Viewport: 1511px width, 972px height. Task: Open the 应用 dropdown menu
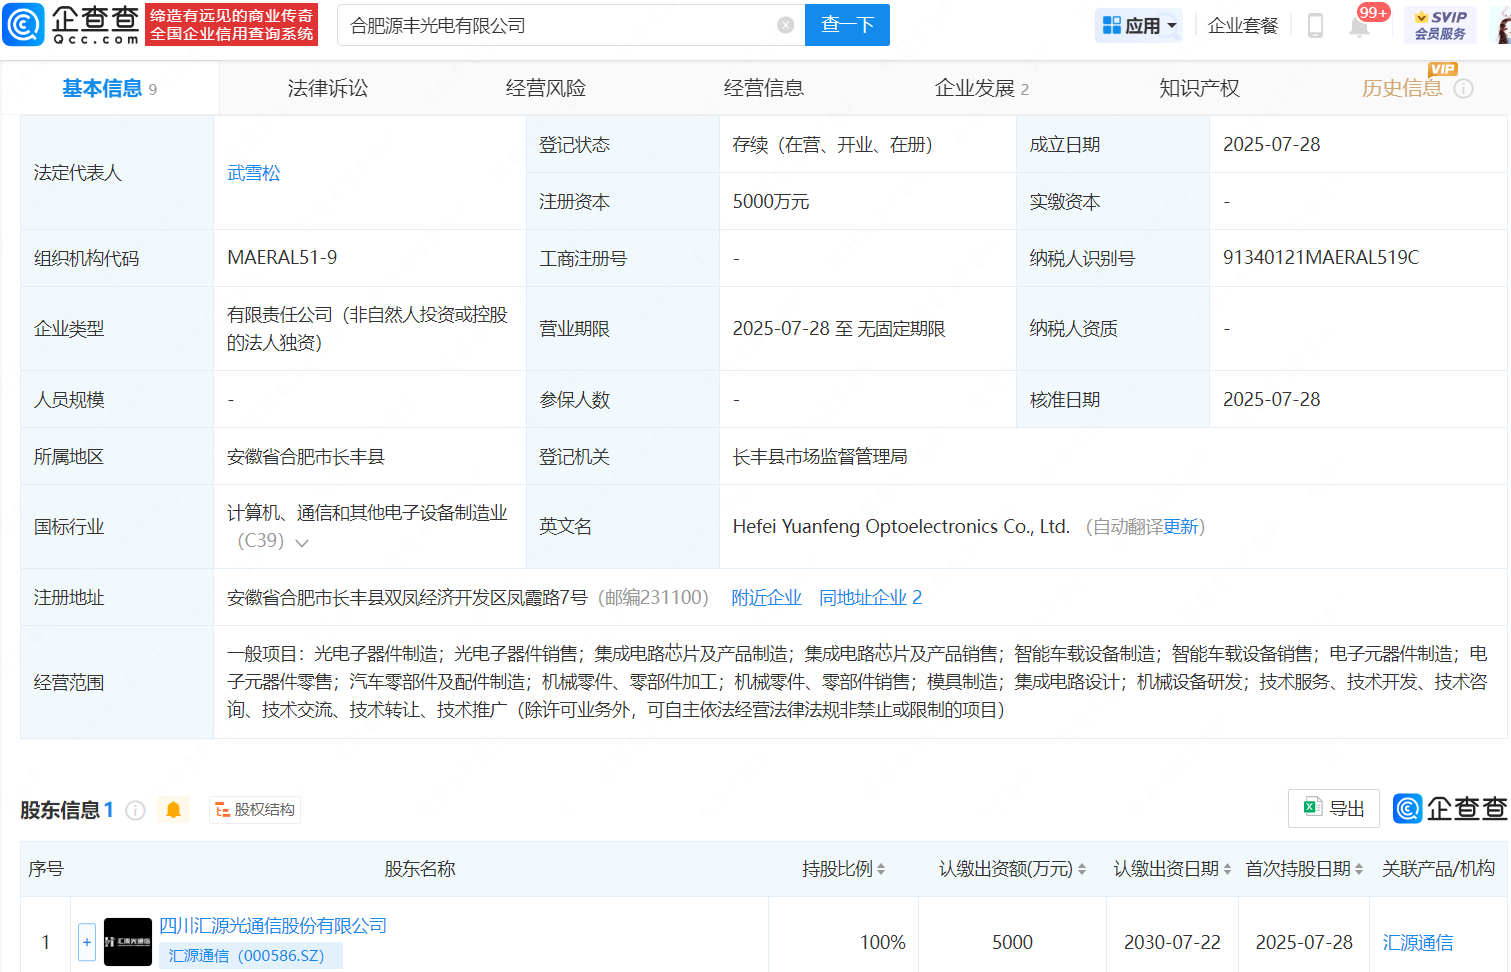coord(1138,25)
